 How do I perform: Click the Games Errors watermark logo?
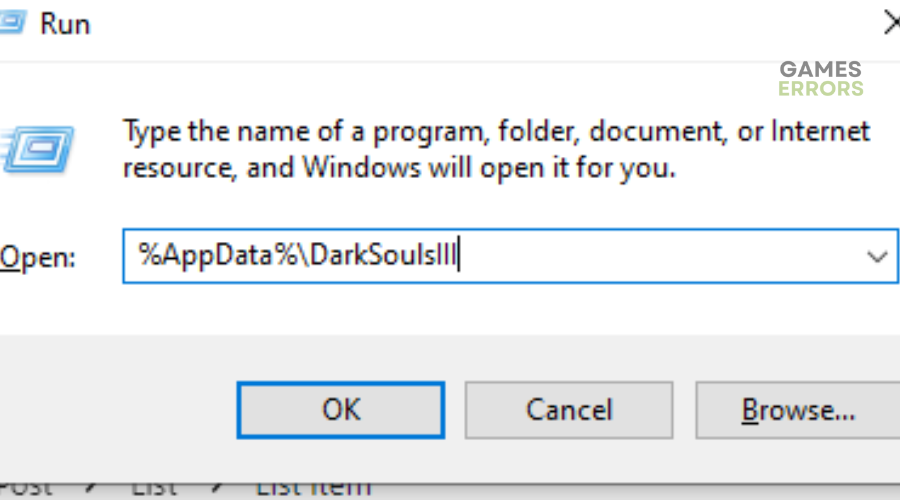[821, 79]
